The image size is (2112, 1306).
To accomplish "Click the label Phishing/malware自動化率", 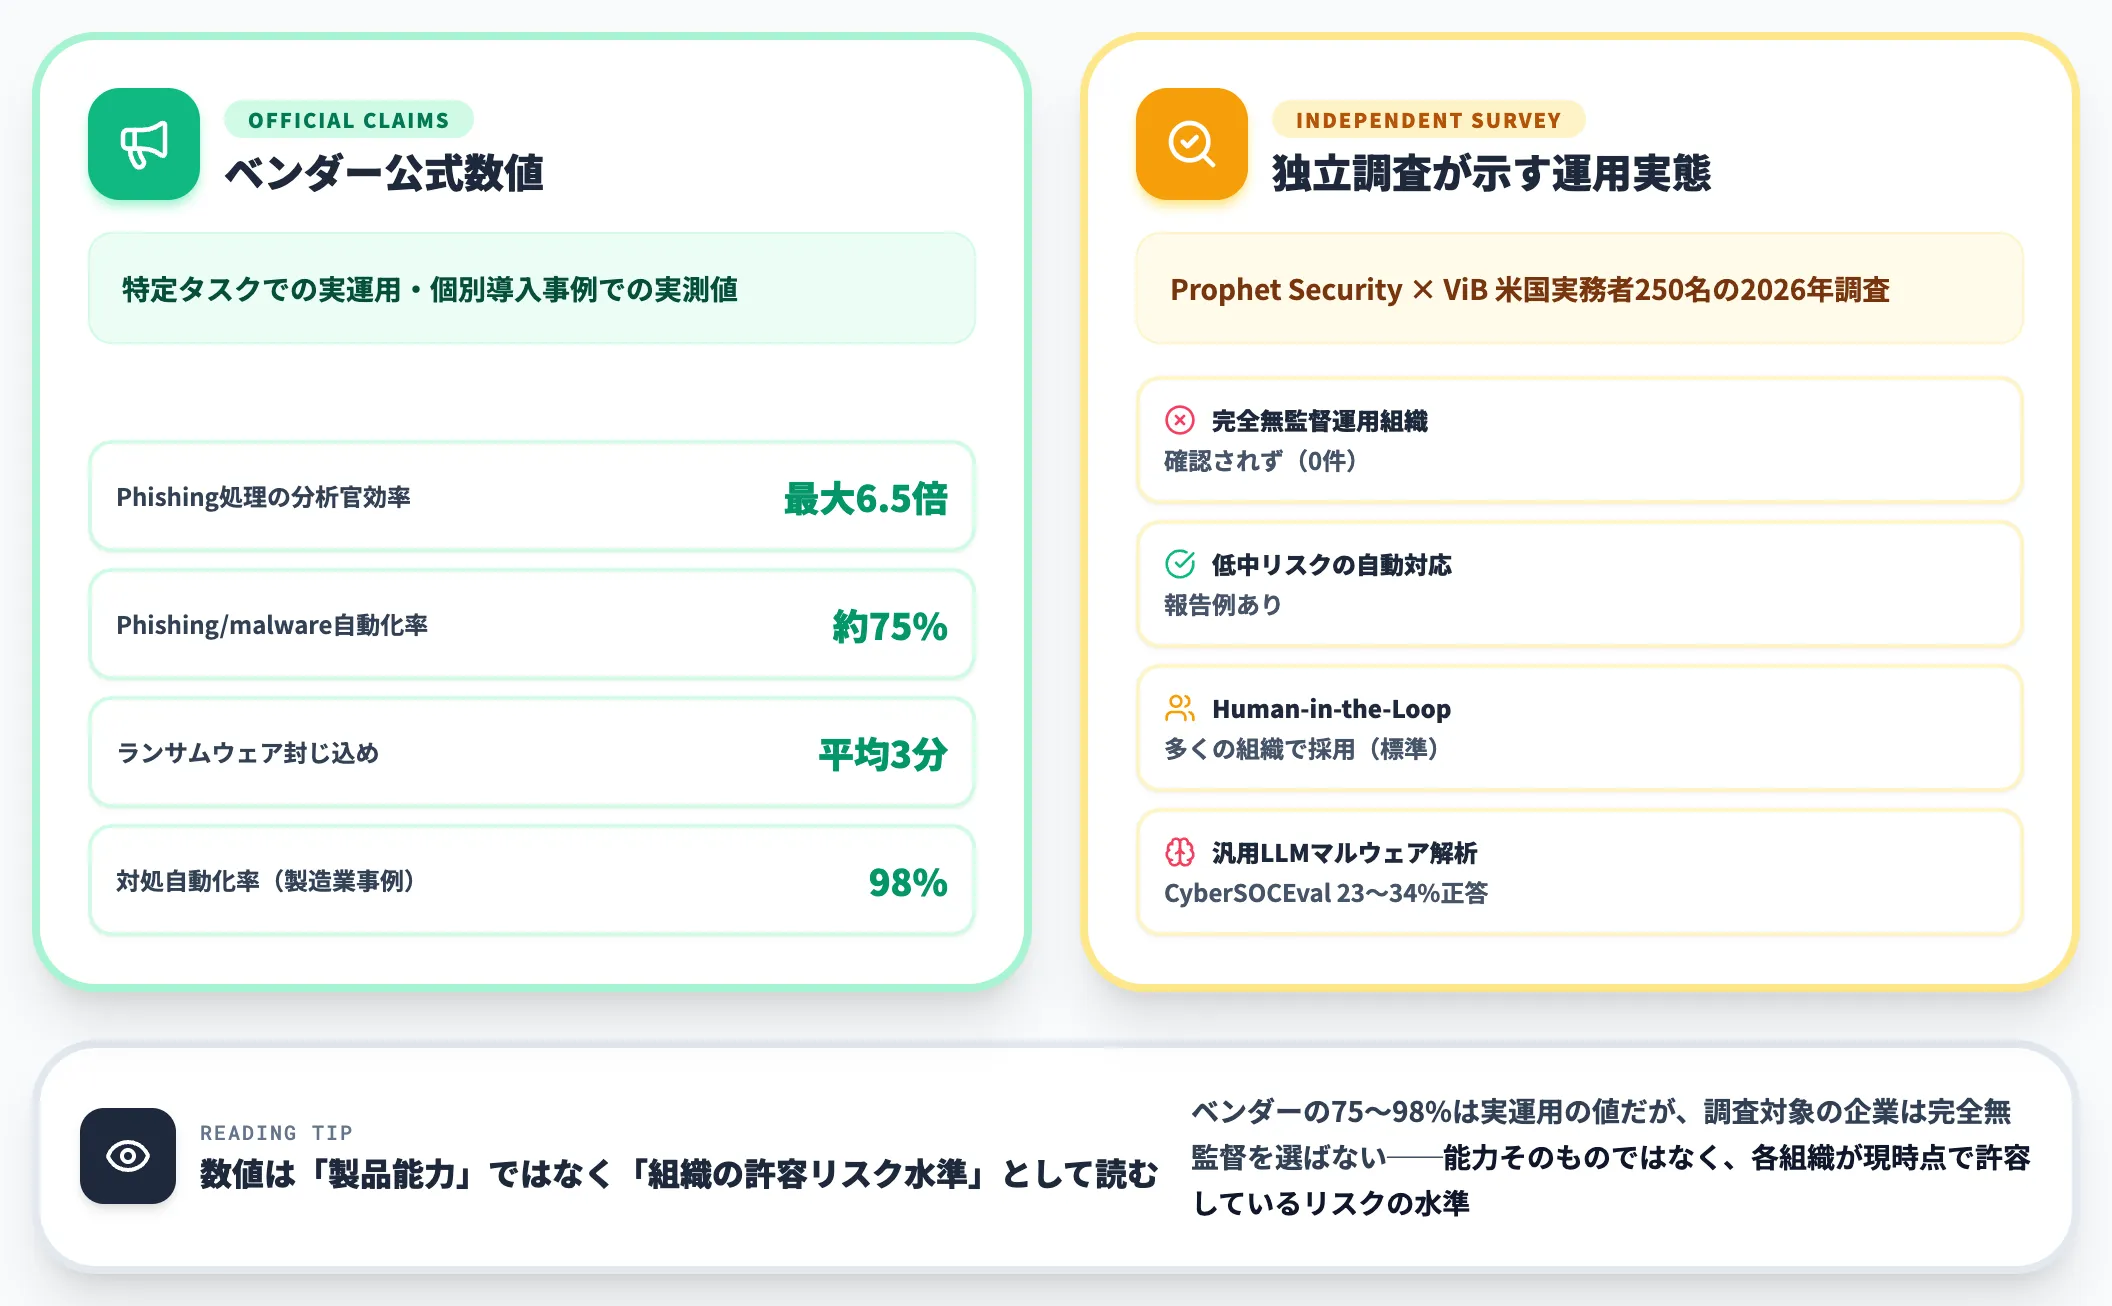I will click(x=272, y=625).
